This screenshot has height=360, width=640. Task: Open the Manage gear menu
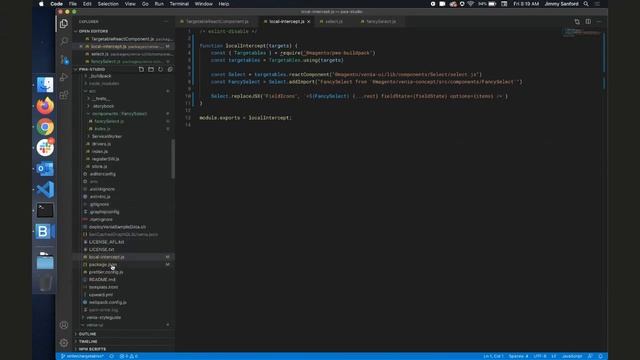pyautogui.click(x=64, y=343)
